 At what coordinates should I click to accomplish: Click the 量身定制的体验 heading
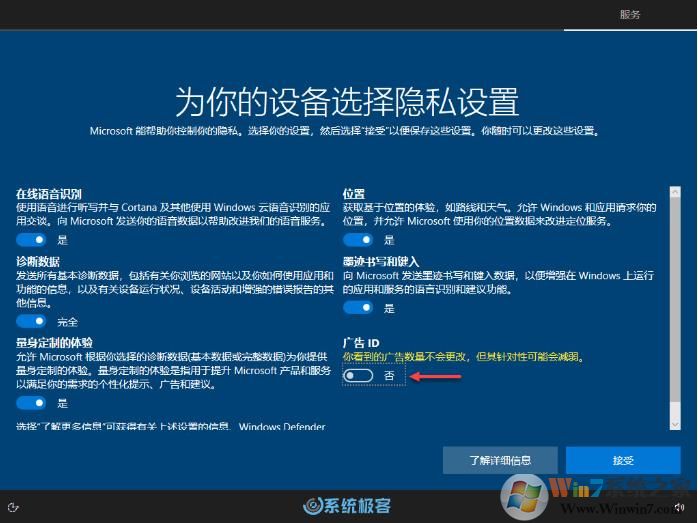point(54,342)
